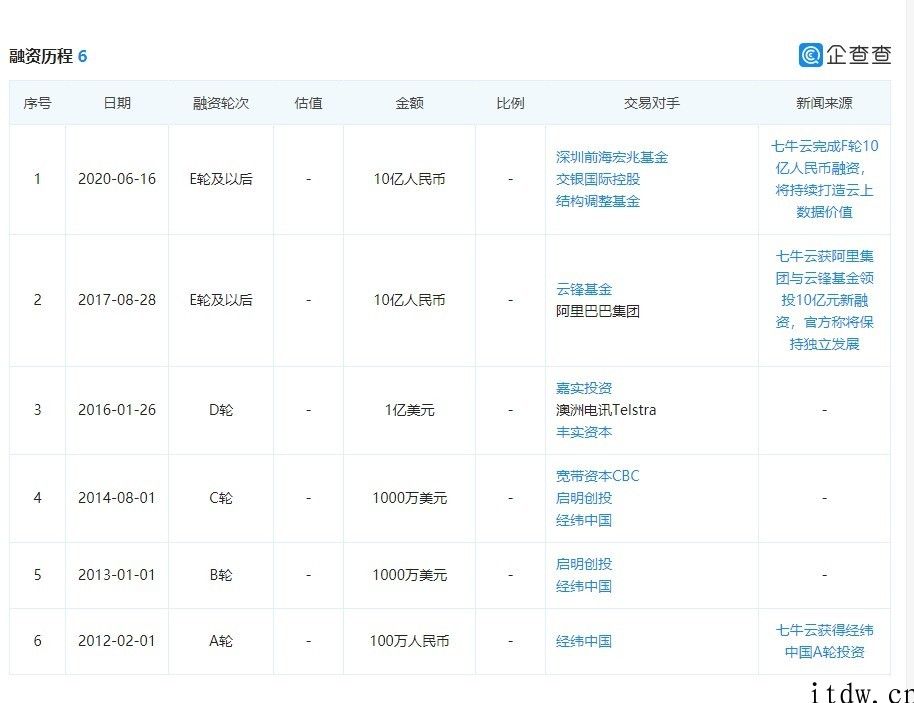Click the D轮 round cell
The image size is (914, 703).
coord(221,410)
